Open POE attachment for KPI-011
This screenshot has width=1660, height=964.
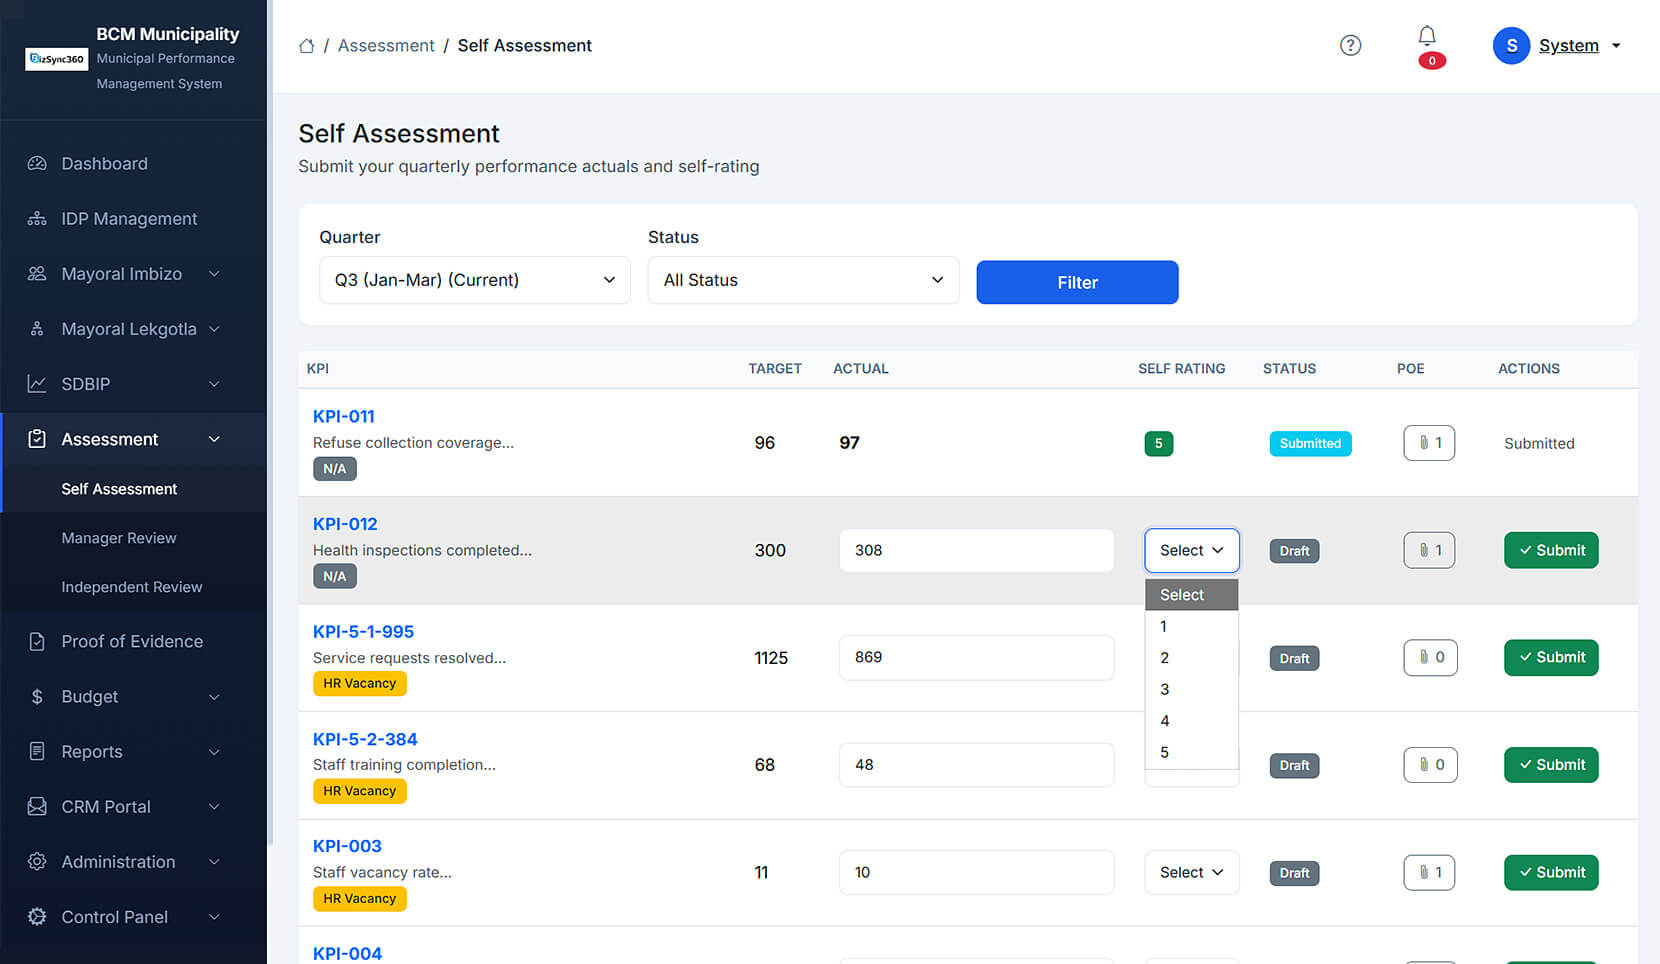(1429, 443)
